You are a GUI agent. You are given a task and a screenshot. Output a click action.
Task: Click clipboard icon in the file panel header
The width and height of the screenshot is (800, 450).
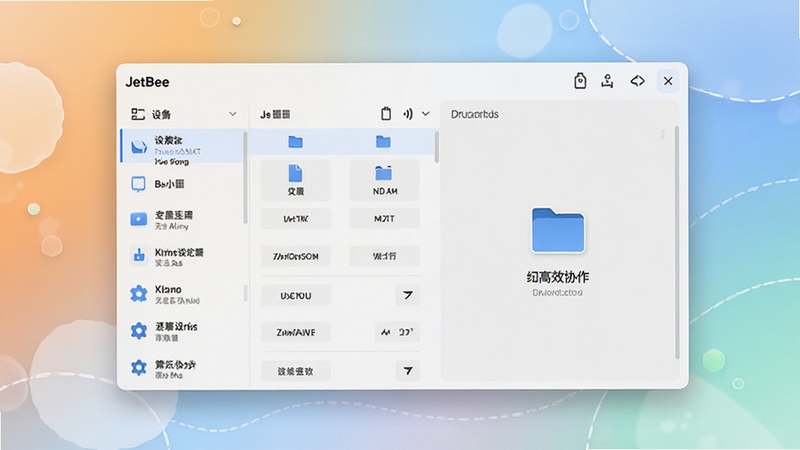coord(386,113)
